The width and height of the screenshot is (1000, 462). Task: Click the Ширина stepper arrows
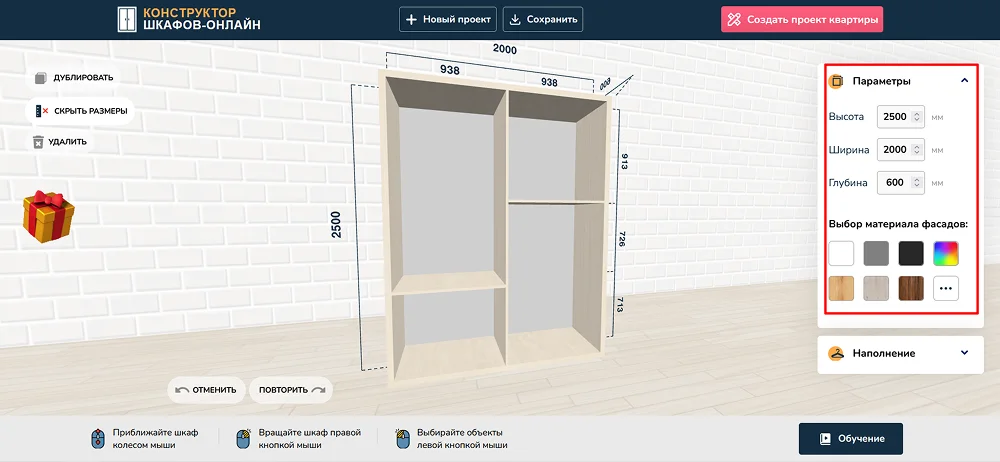916,150
